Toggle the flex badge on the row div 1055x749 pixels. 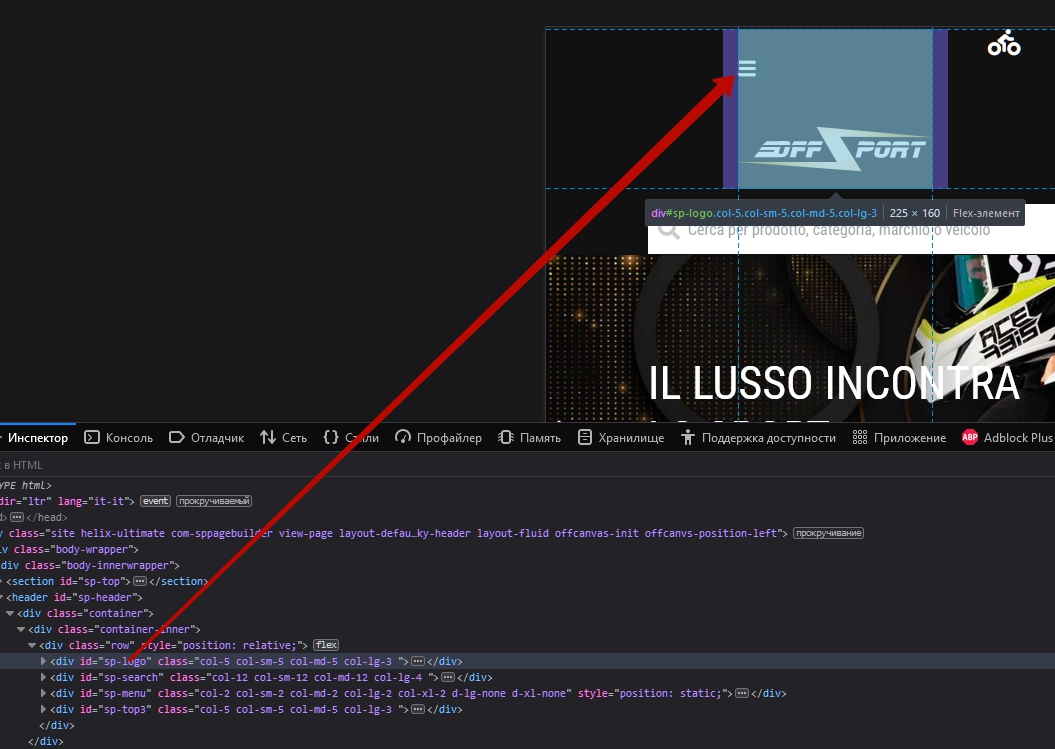pyautogui.click(x=326, y=645)
